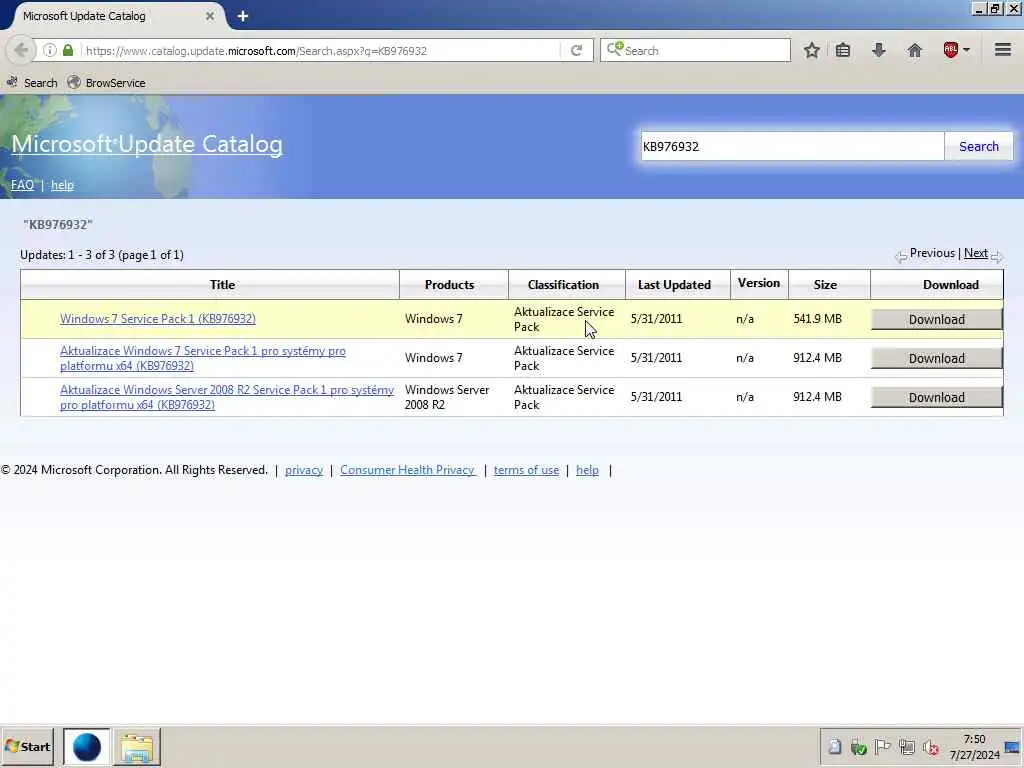Open the Firefox hamburger menu
The height and width of the screenshot is (768, 1024).
click(x=1003, y=50)
